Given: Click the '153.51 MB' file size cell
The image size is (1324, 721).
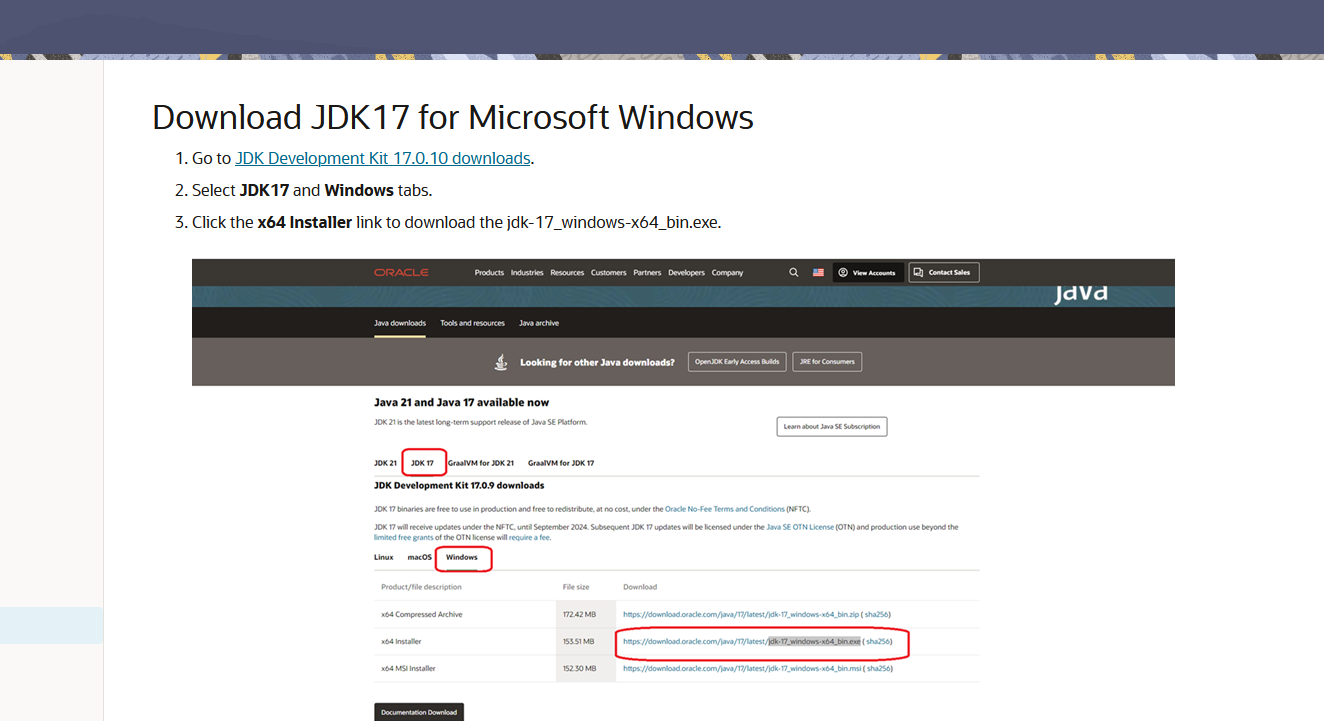Looking at the screenshot, I should pyautogui.click(x=578, y=641).
